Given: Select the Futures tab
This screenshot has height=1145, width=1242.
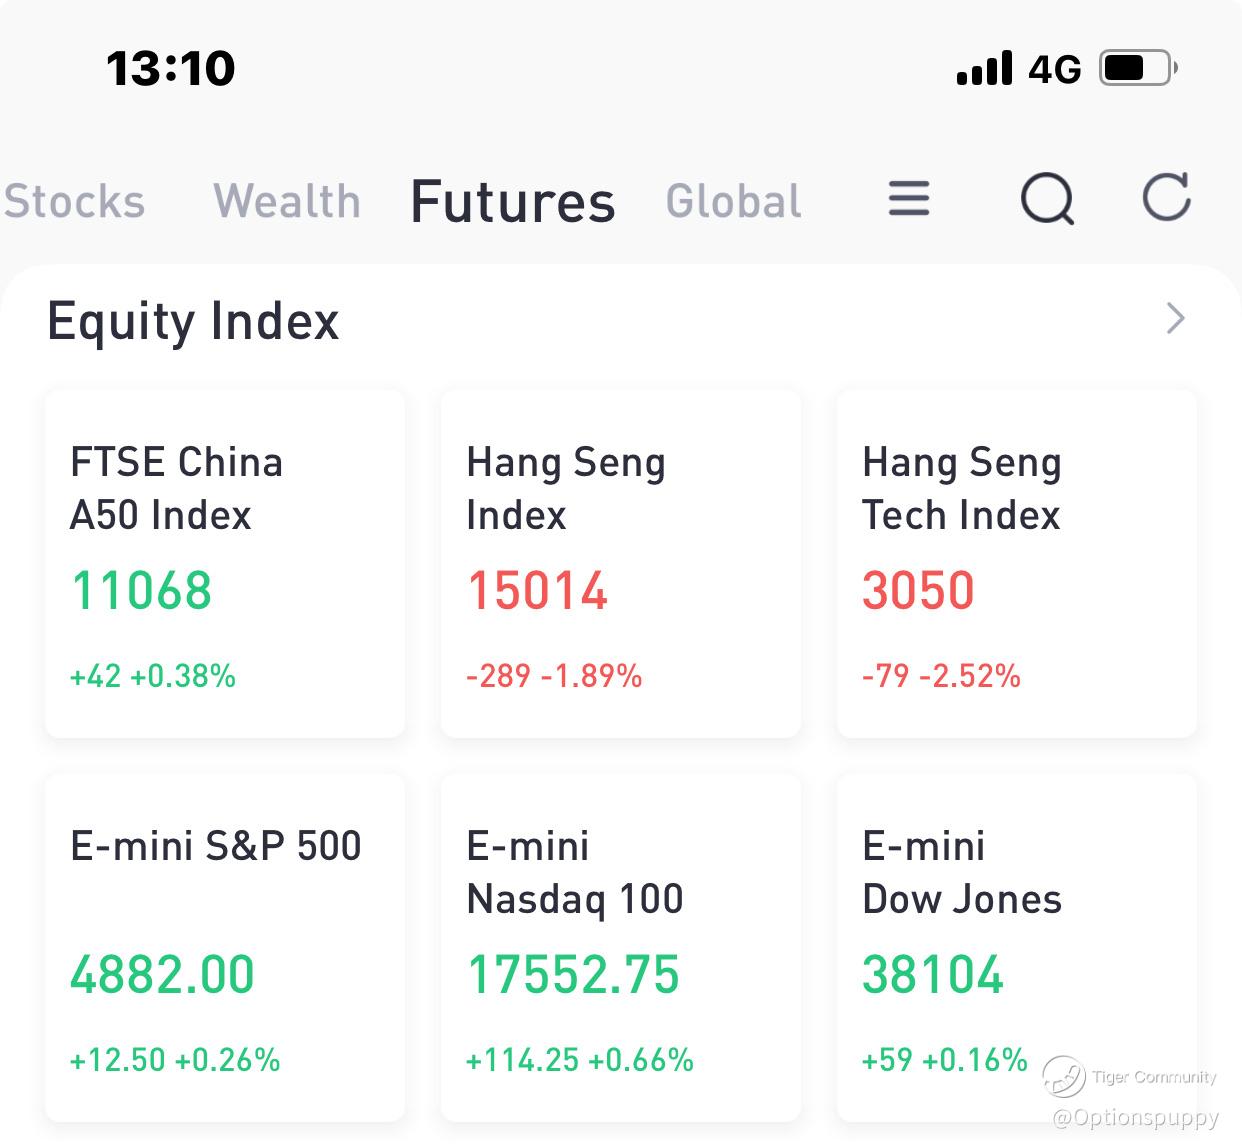Looking at the screenshot, I should 513,201.
